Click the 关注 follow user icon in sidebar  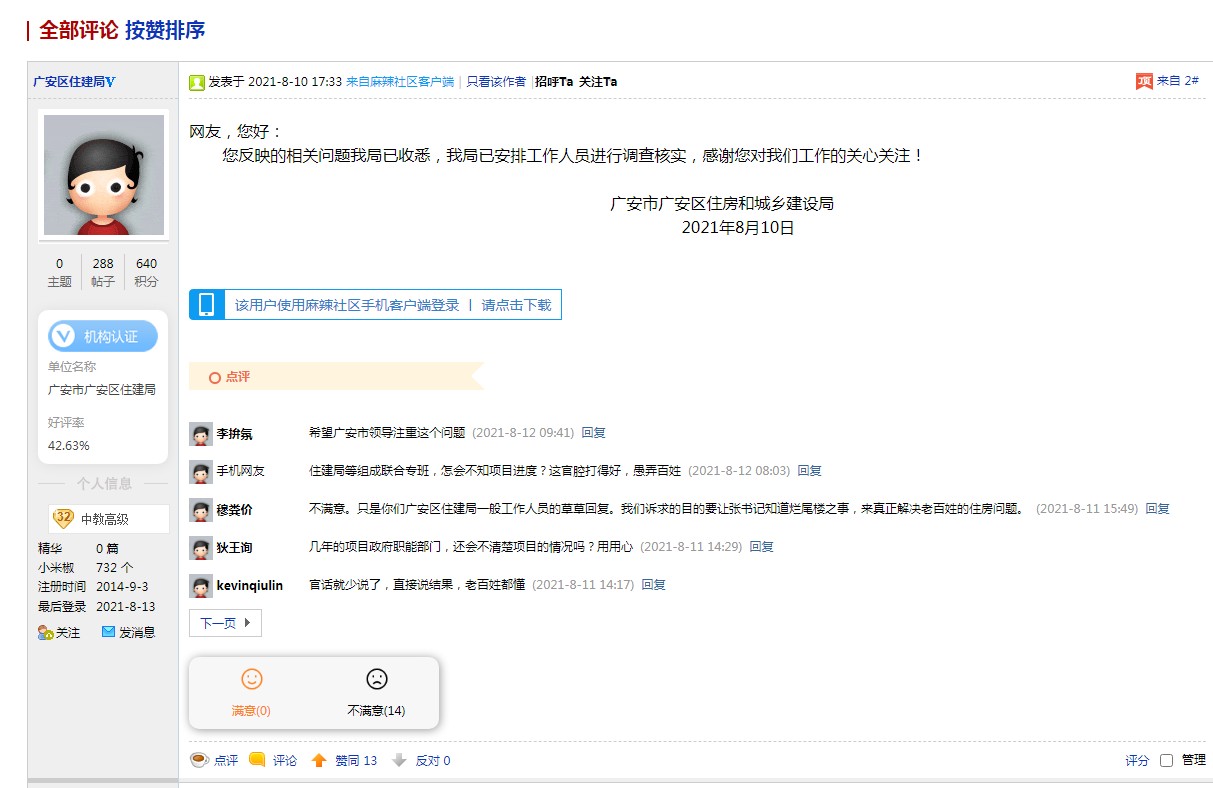[x=45, y=632]
